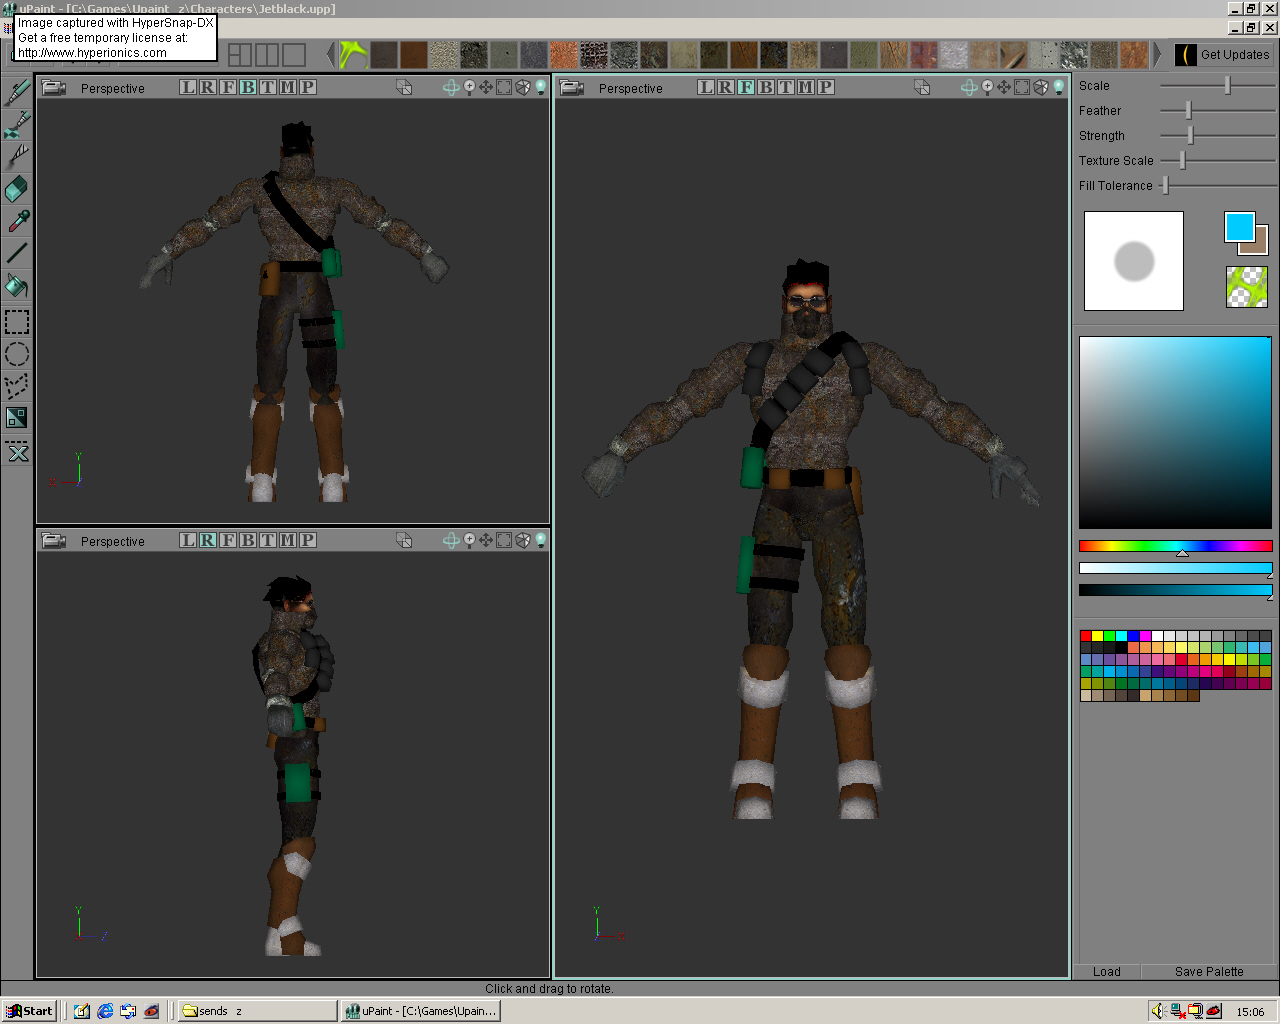Image resolution: width=1280 pixels, height=1024 pixels.
Task: Open the Perspective view menu of the large viewport
Action: tap(631, 88)
